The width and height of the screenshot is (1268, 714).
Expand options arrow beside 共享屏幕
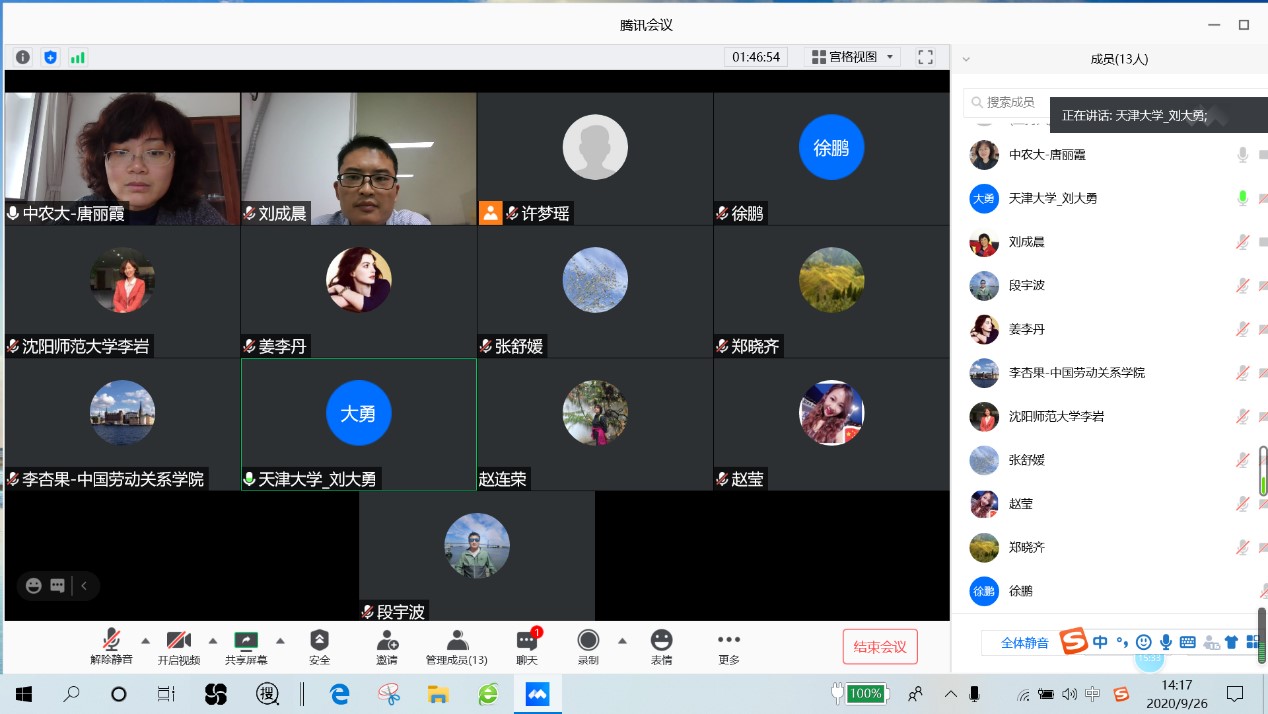pos(280,641)
